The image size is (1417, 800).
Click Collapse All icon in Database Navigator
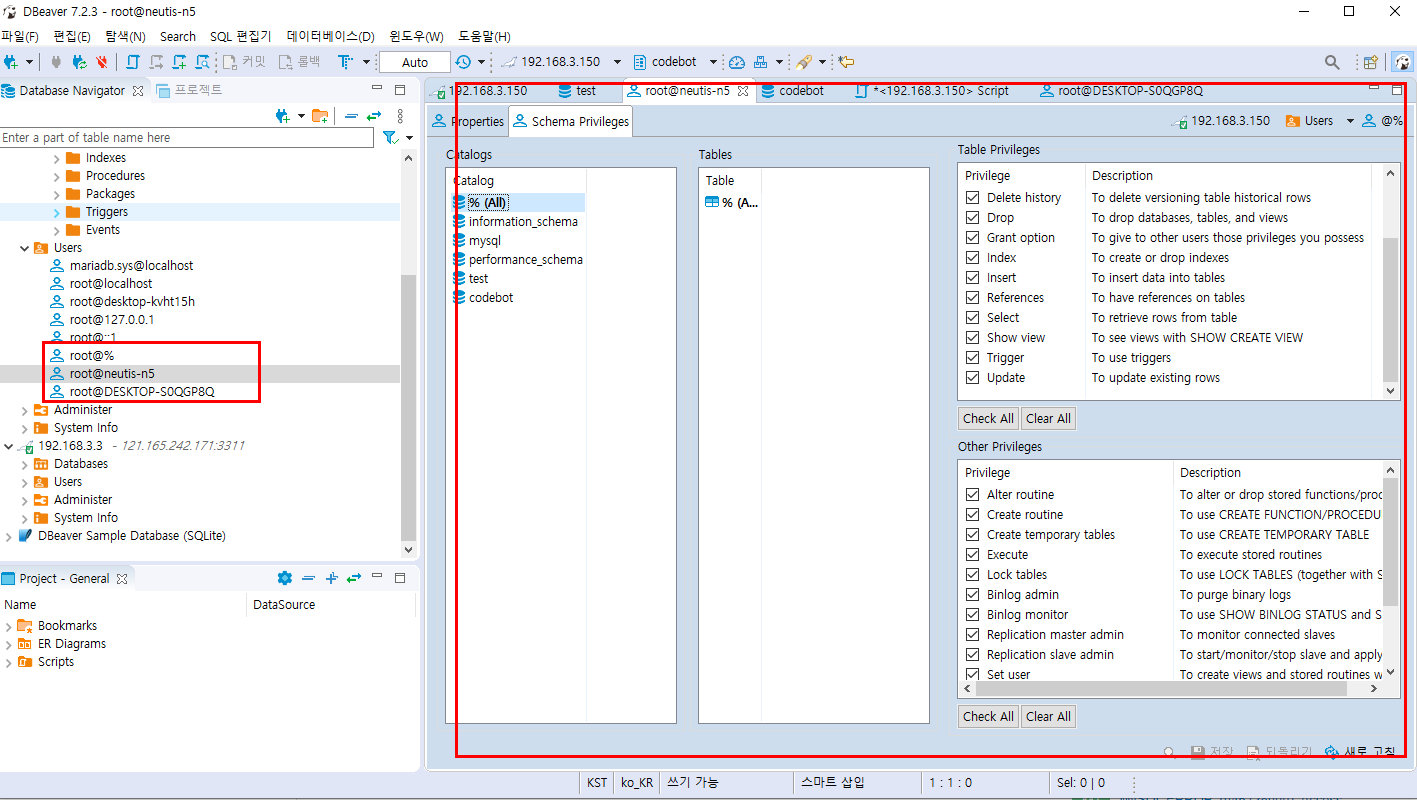pos(352,116)
